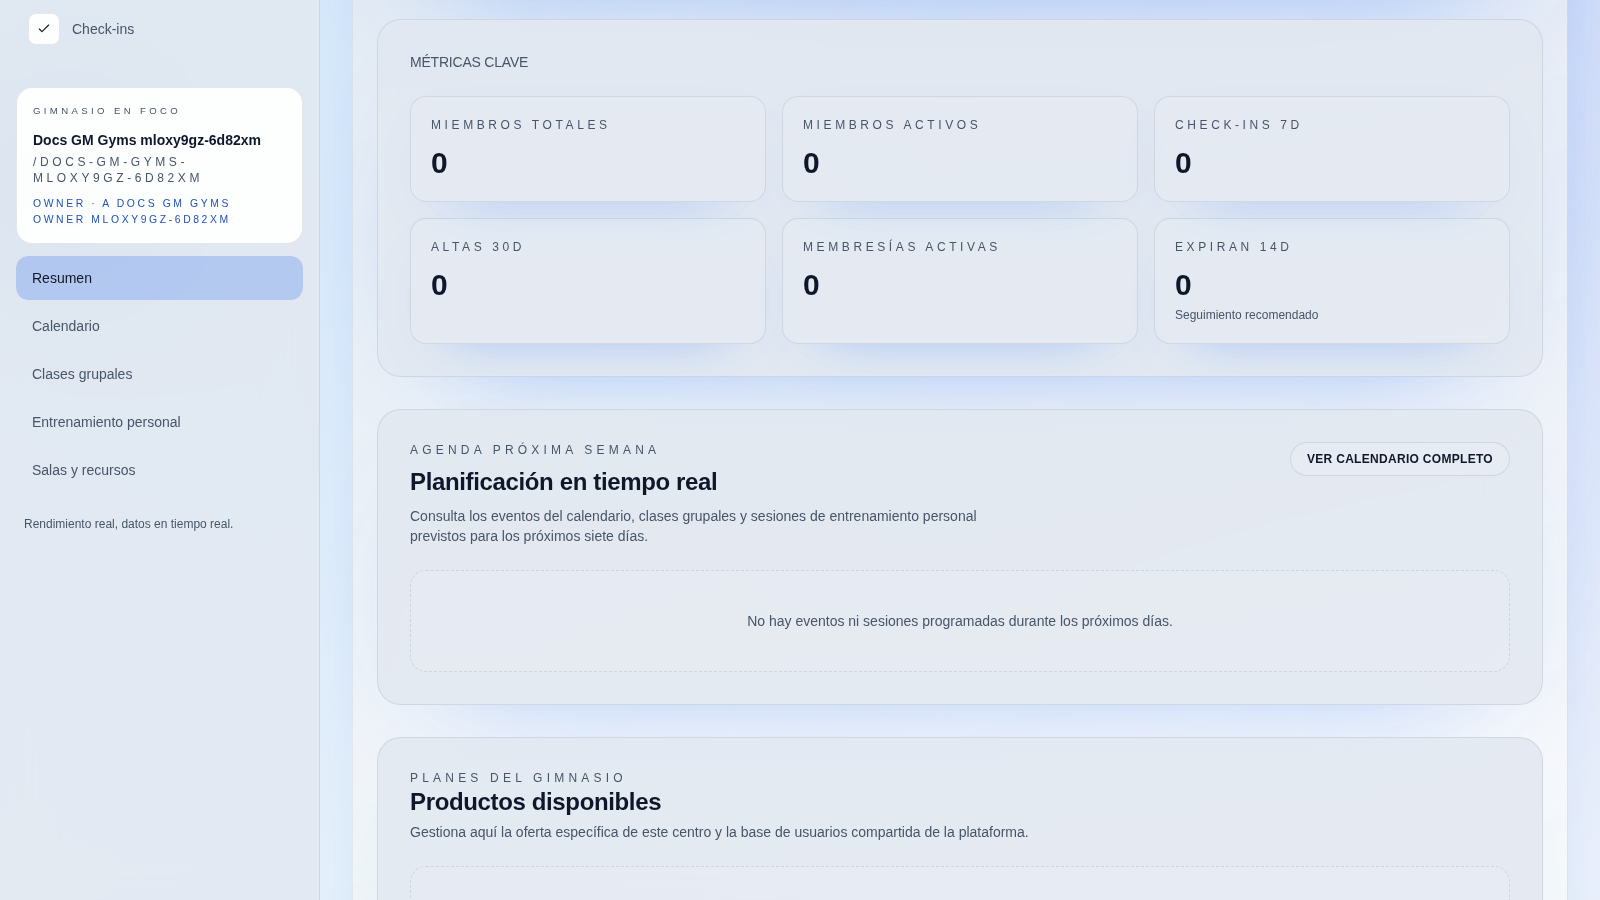The height and width of the screenshot is (900, 1600).
Task: Click the Miembros Activos metric card
Action: [x=959, y=149]
